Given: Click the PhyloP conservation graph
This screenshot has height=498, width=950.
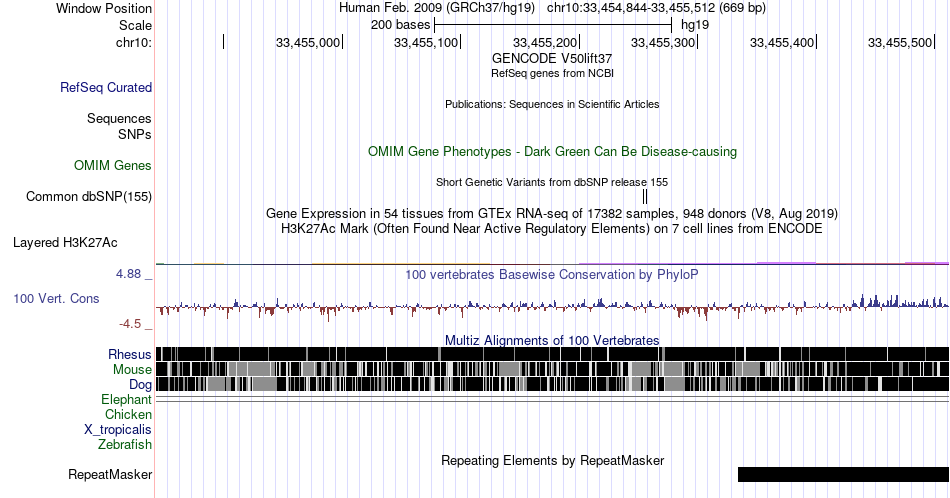Looking at the screenshot, I should point(553,307).
